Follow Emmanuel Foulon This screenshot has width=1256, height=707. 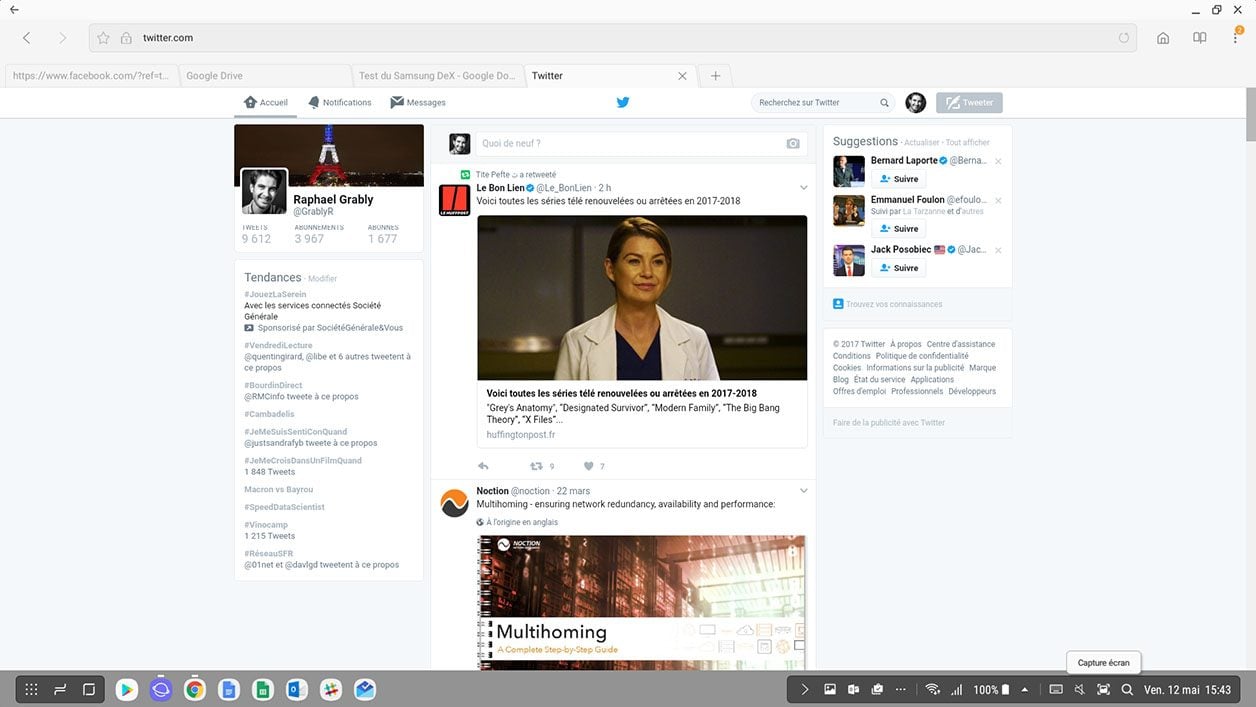[x=898, y=229]
